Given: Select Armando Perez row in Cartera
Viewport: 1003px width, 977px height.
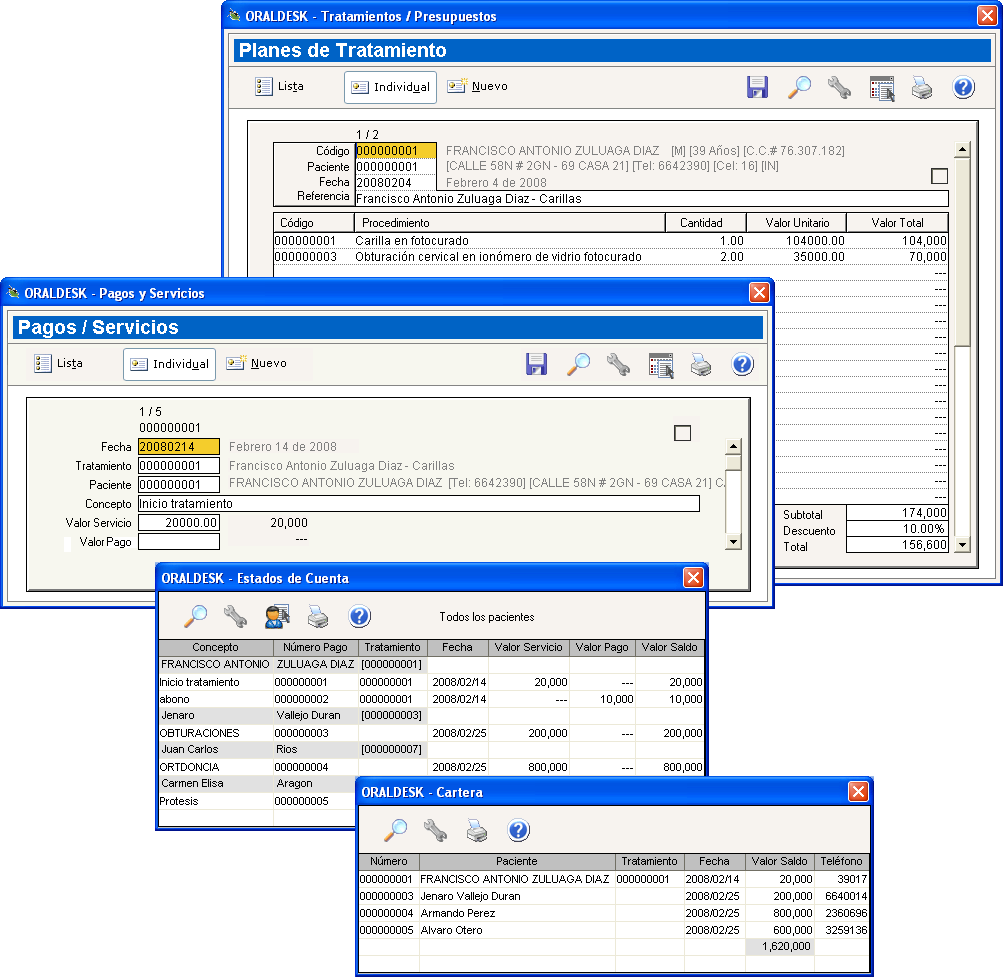Looking at the screenshot, I should coord(613,913).
